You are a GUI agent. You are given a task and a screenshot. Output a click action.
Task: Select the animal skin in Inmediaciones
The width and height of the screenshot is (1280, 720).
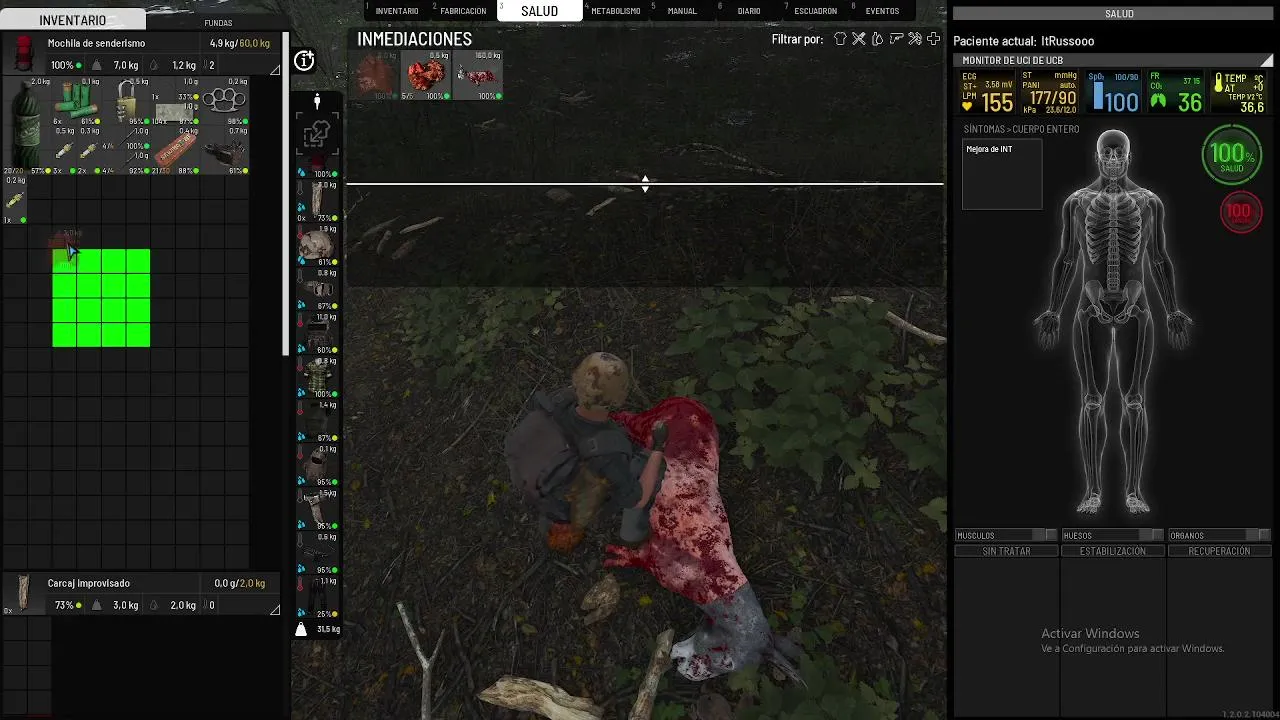click(376, 76)
